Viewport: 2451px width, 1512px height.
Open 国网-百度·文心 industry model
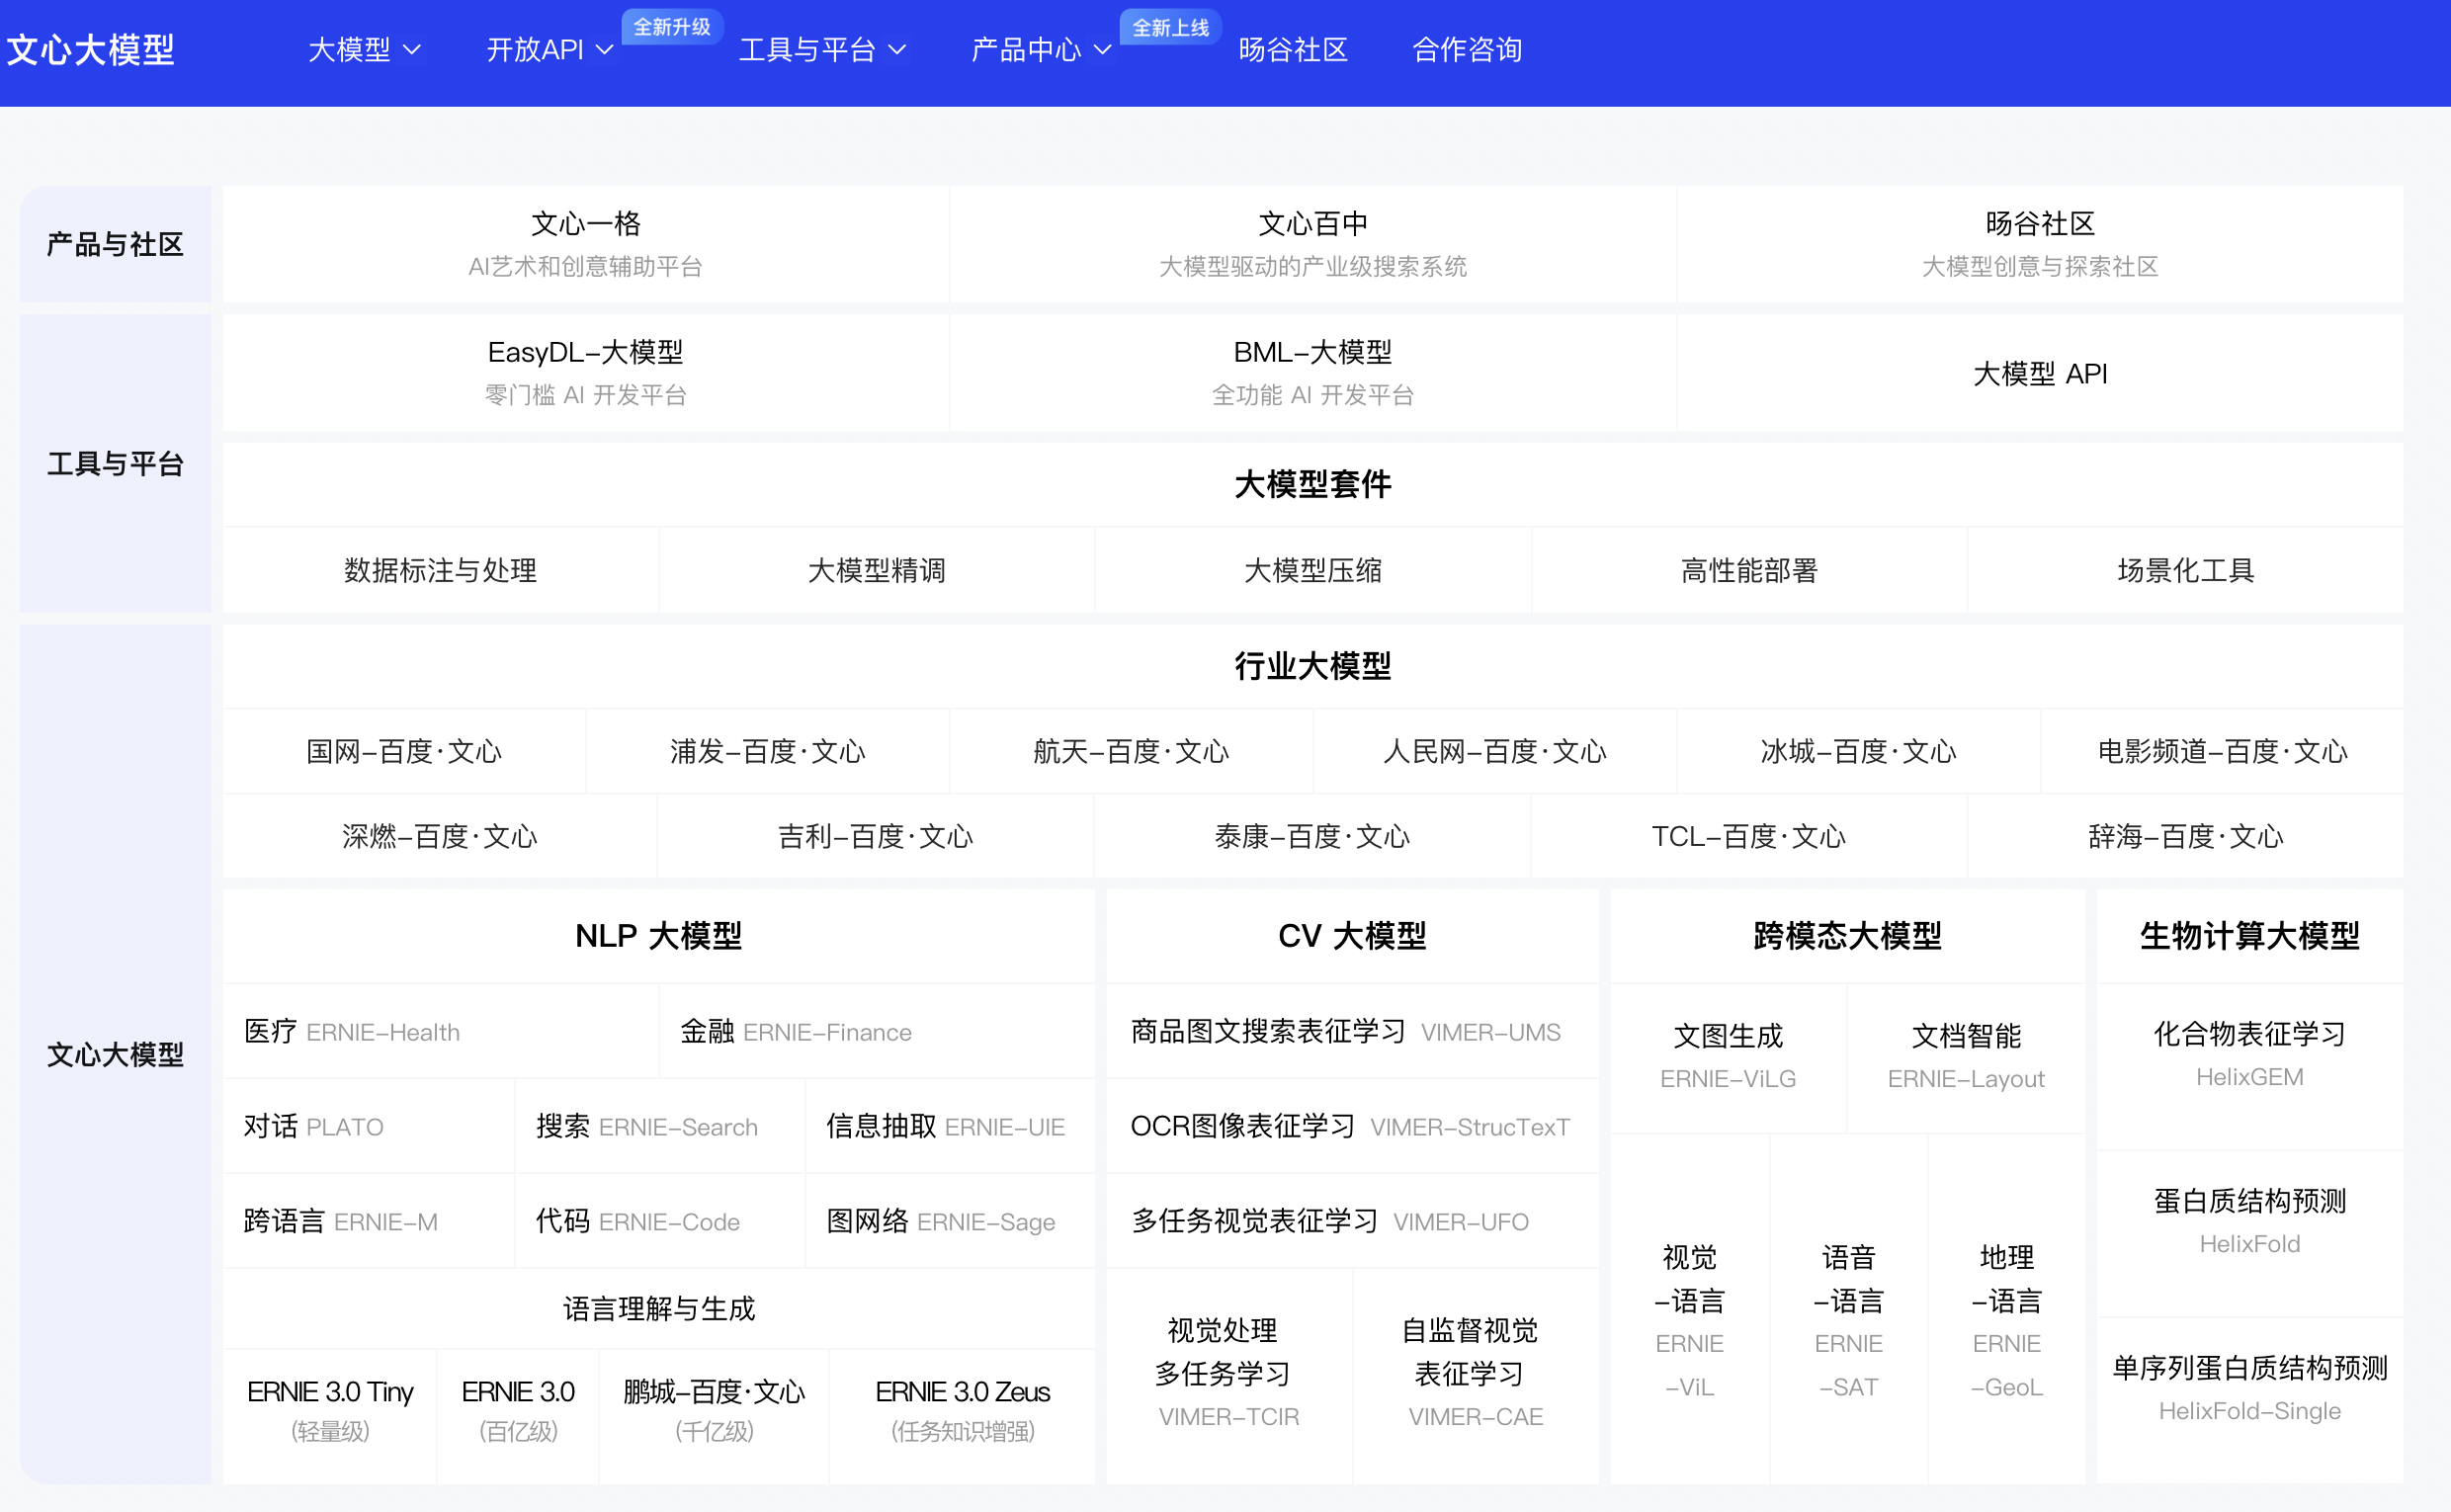pyautogui.click(x=404, y=751)
